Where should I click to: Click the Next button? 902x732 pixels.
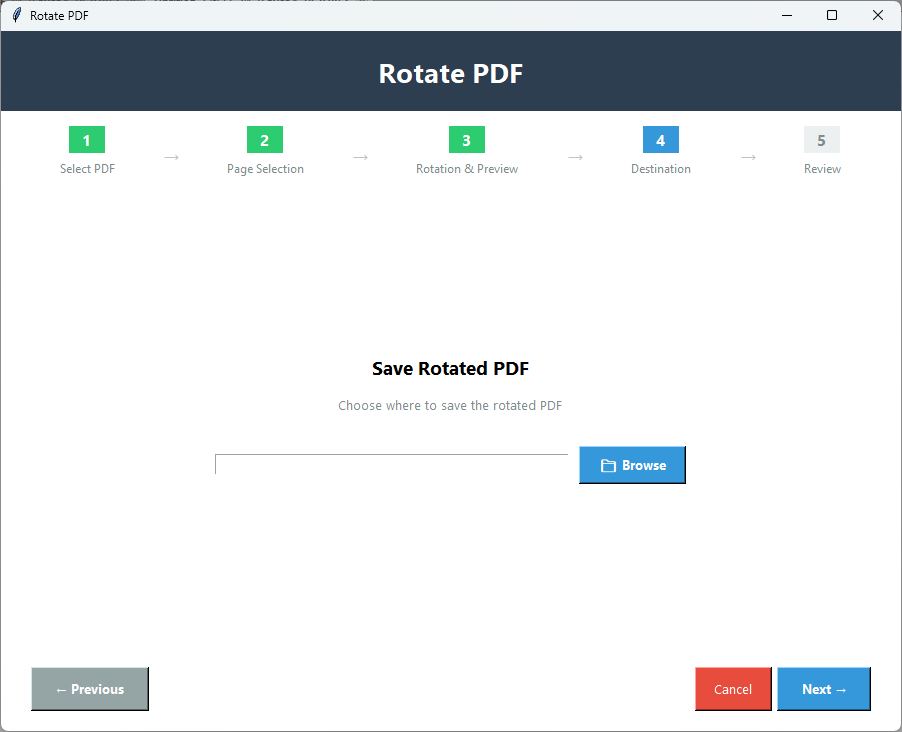pos(823,689)
